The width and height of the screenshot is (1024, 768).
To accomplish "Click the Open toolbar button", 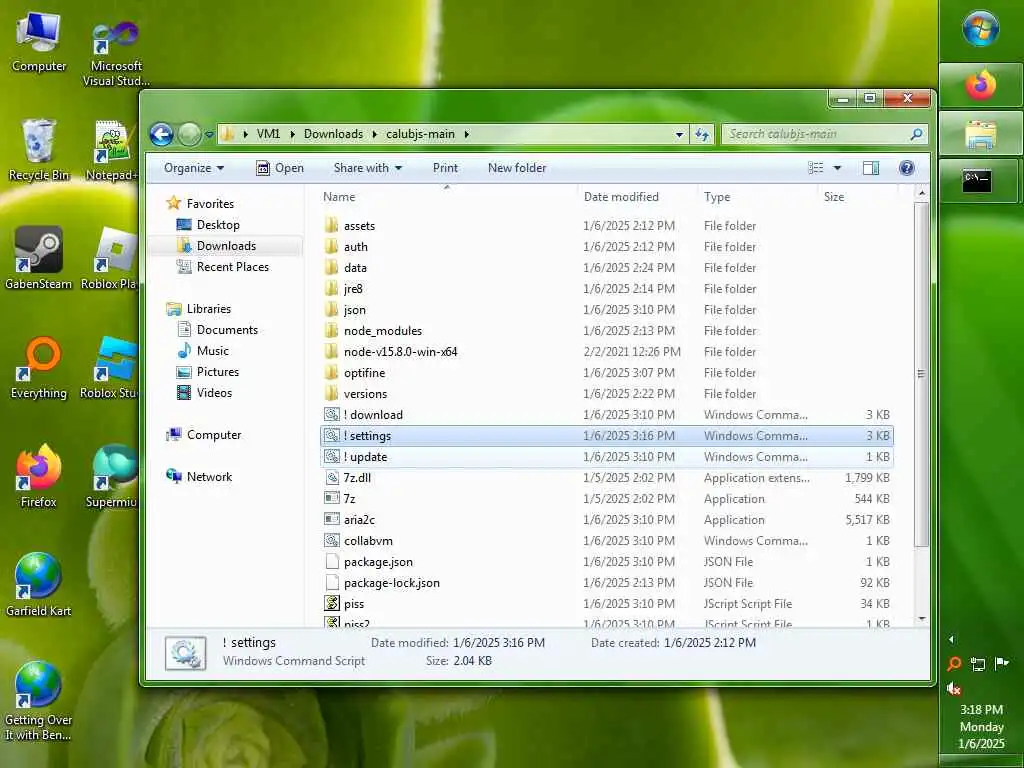I will [280, 168].
